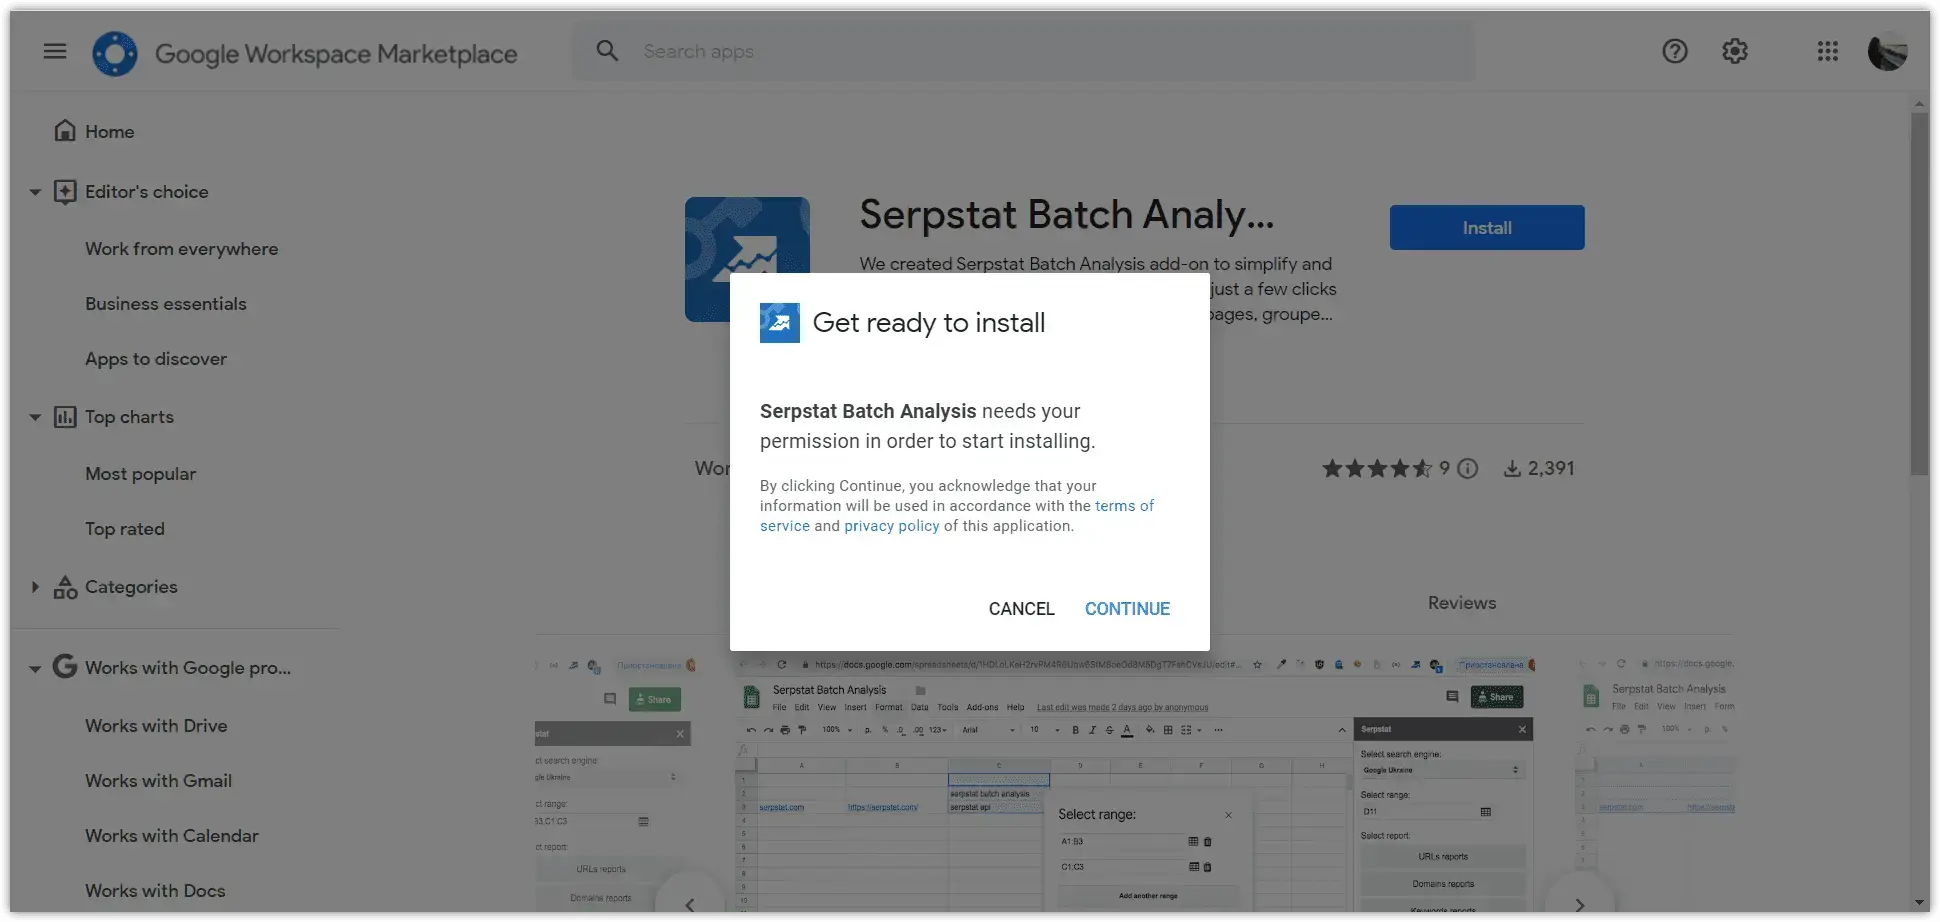This screenshot has height=922, width=1940.
Task: Click the Serpstat icon in dialog header
Action: coord(780,323)
